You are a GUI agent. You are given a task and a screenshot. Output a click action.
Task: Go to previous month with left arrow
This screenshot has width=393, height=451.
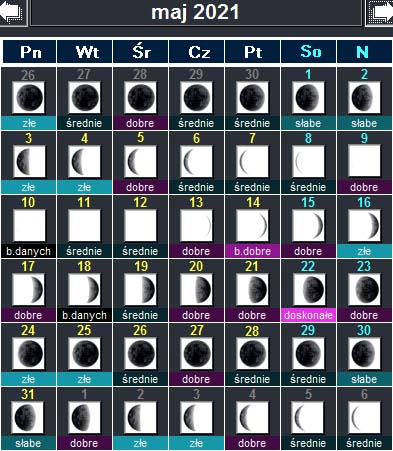pyautogui.click(x=13, y=12)
